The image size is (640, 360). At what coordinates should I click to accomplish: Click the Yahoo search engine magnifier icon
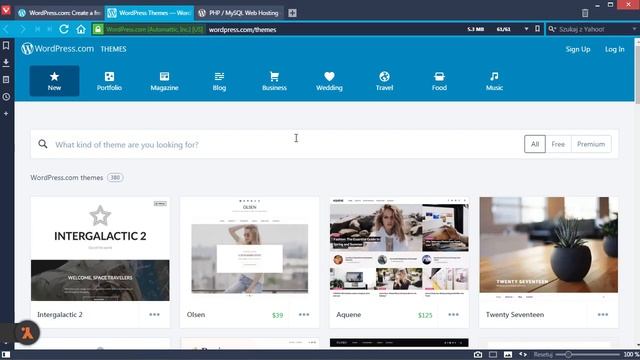552,29
